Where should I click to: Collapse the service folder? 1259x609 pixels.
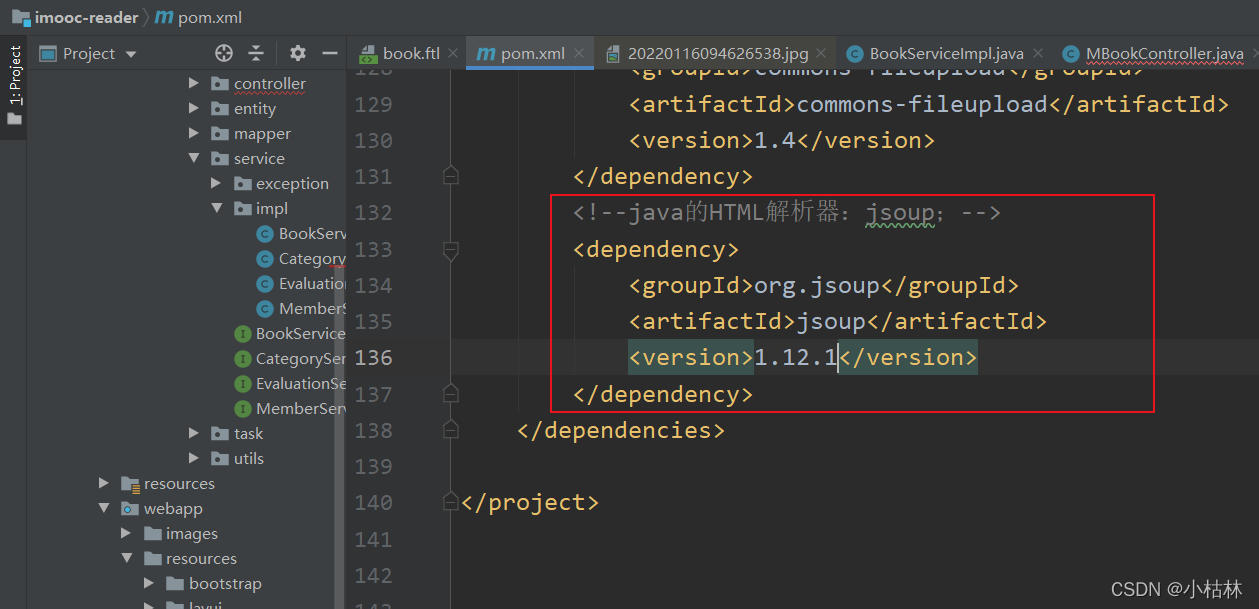point(194,159)
